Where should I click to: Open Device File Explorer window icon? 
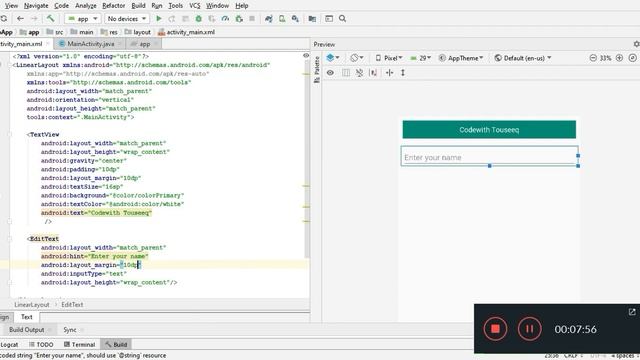click(x=329, y=19)
